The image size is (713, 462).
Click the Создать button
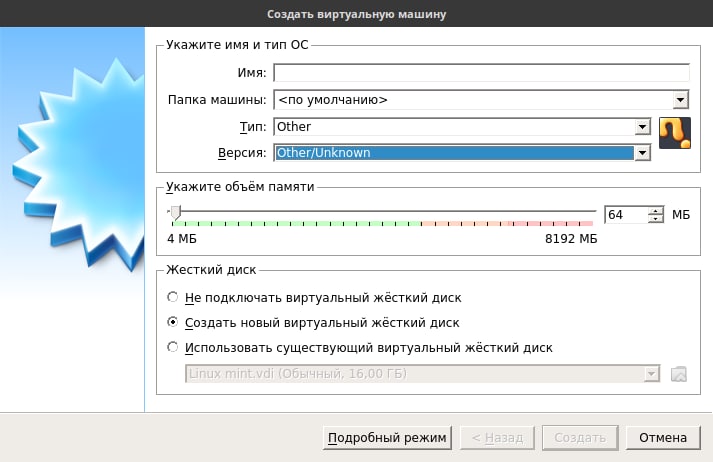(580, 437)
